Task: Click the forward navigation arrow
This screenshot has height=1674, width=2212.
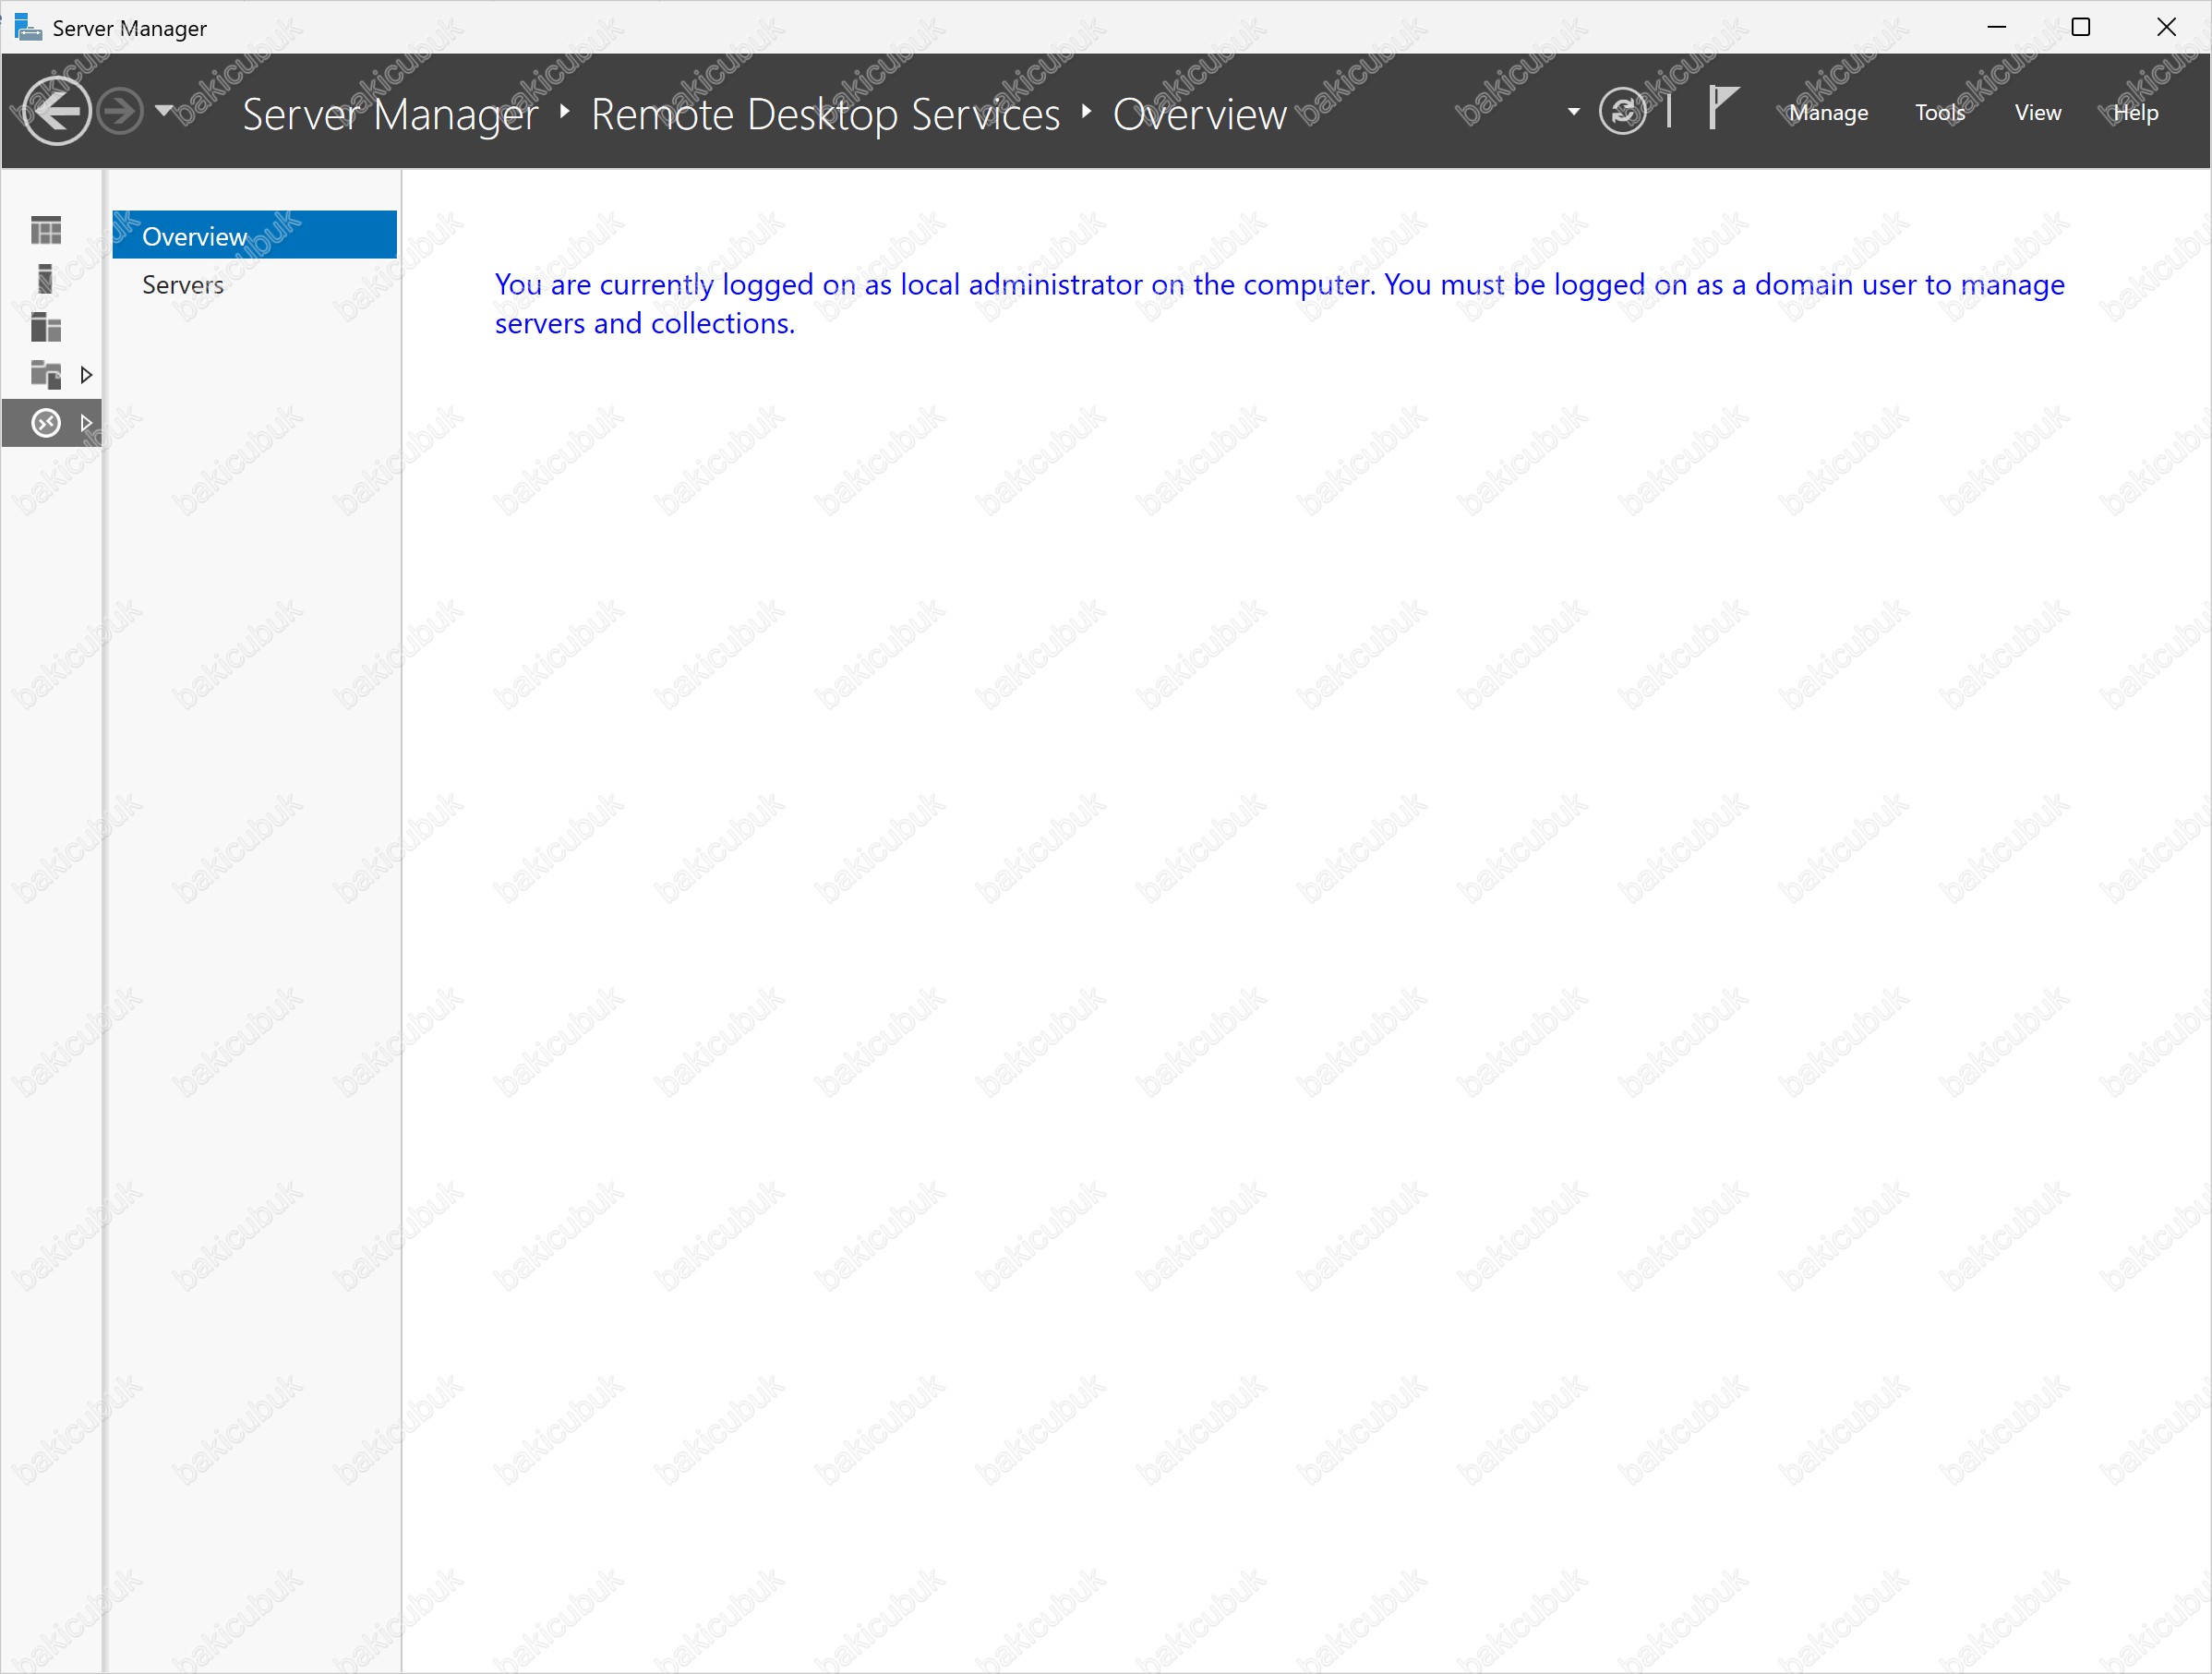Action: tap(121, 111)
